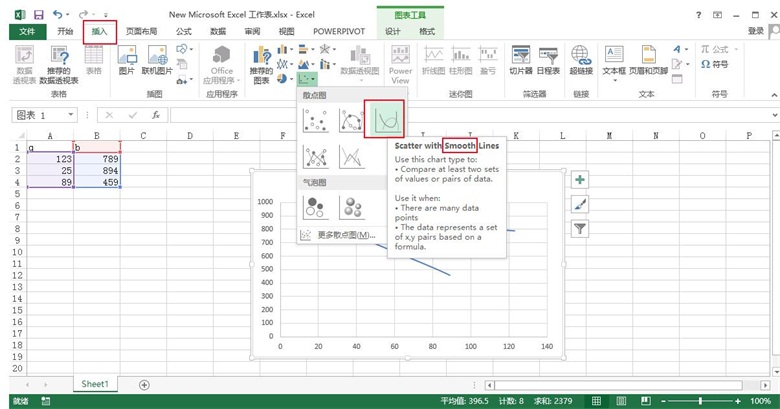The width and height of the screenshot is (780, 409).
Task: Open the 设计 Design chart tab
Action: 392,31
